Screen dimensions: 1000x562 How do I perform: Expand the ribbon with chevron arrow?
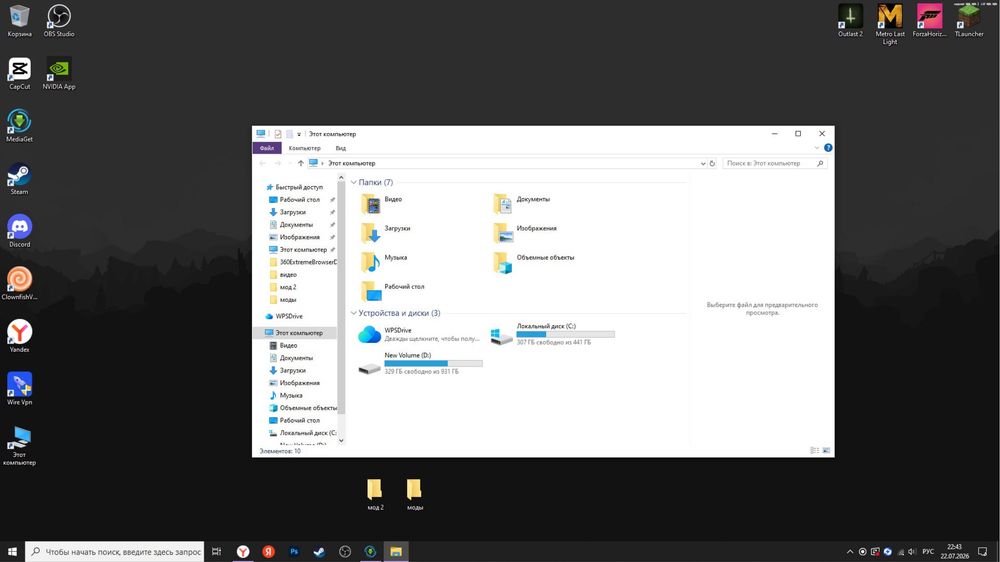[816, 148]
